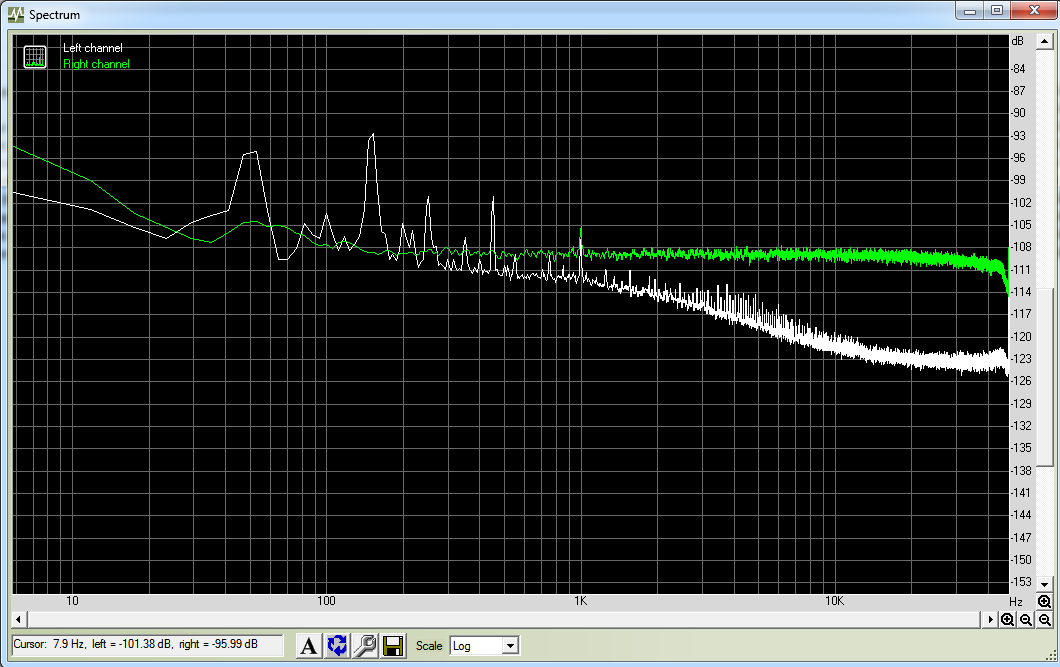Save the spectrum using the floppy disk icon
This screenshot has height=667, width=1060.
pyautogui.click(x=393, y=645)
